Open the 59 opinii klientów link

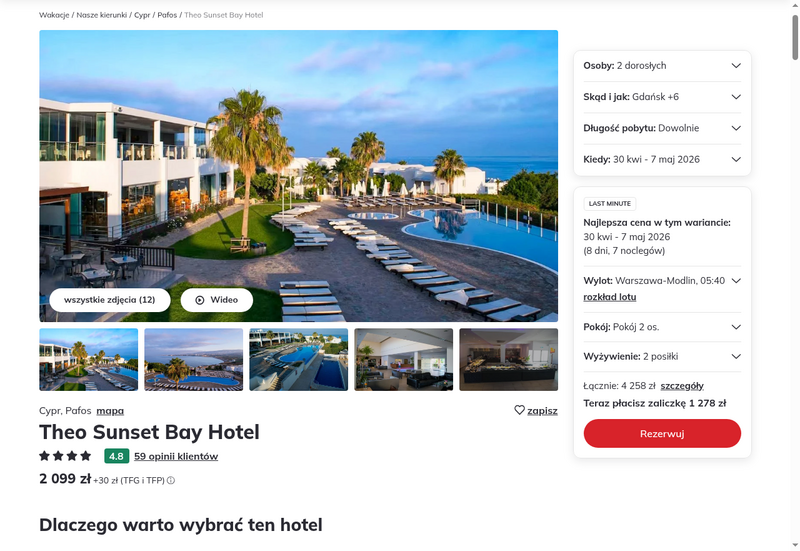pyautogui.click(x=176, y=457)
